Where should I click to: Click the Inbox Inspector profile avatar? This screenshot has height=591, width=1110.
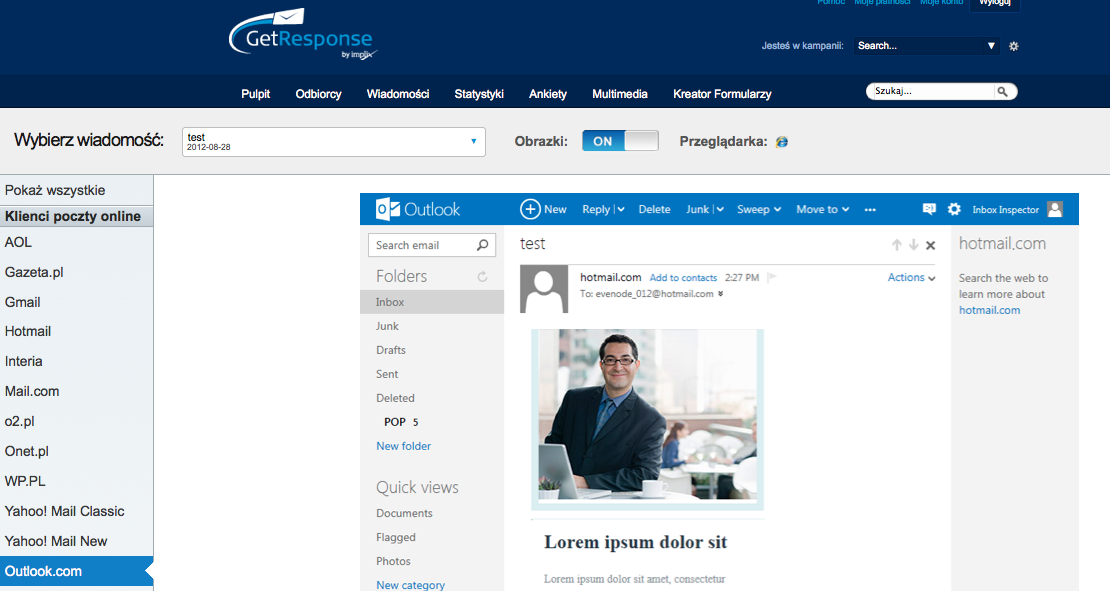point(1055,209)
